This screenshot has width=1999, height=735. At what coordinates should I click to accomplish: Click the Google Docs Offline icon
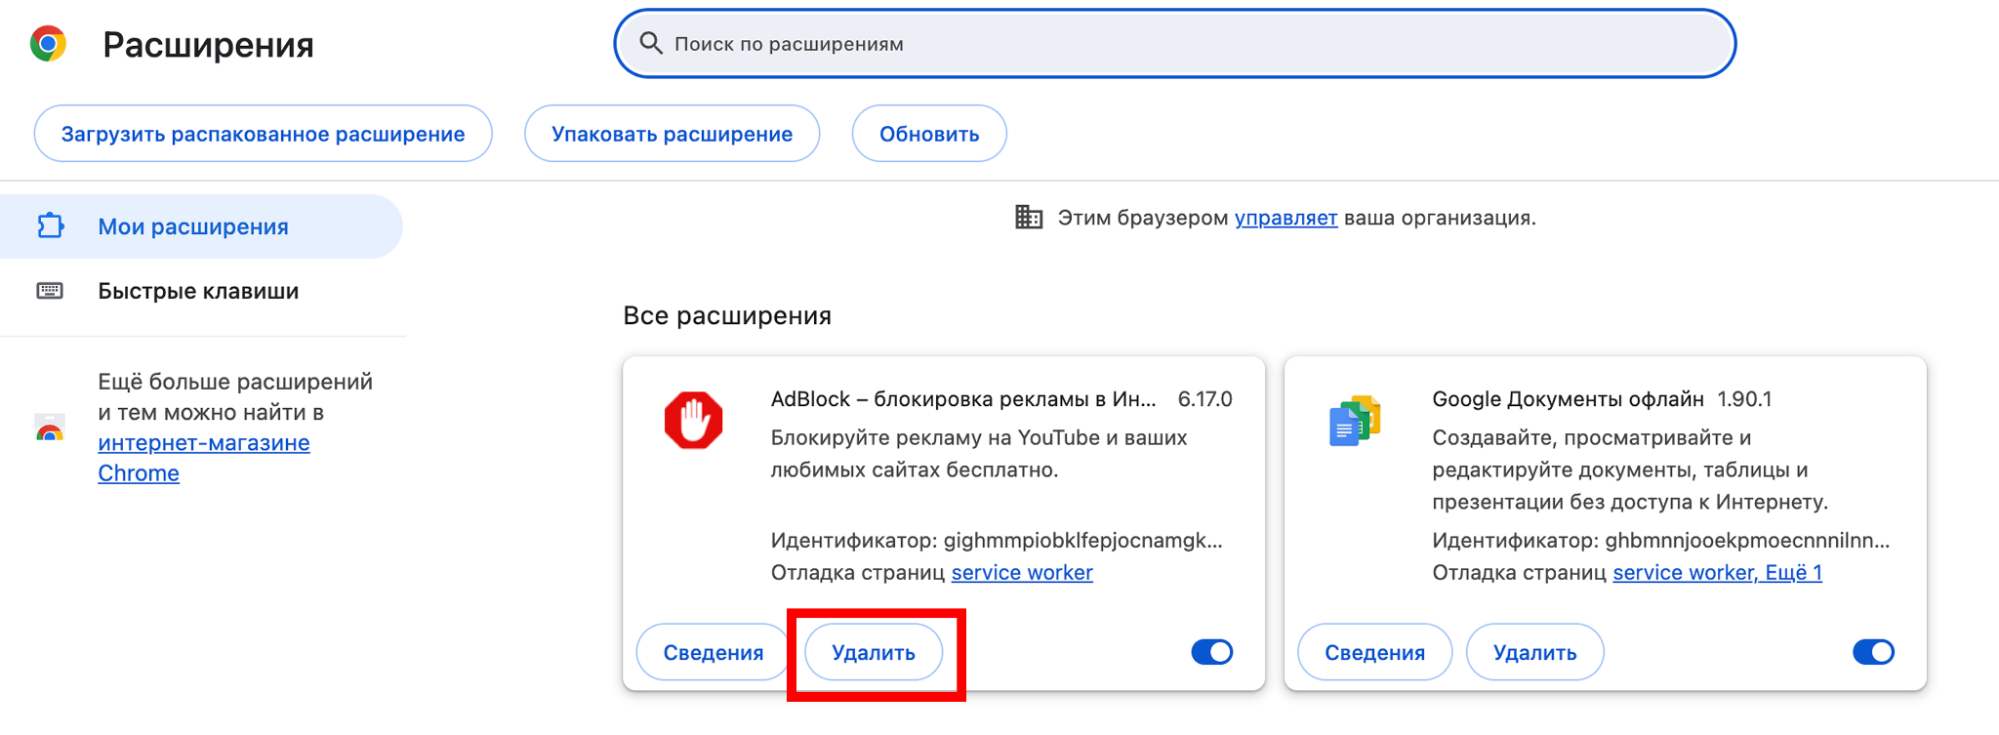pos(1355,421)
